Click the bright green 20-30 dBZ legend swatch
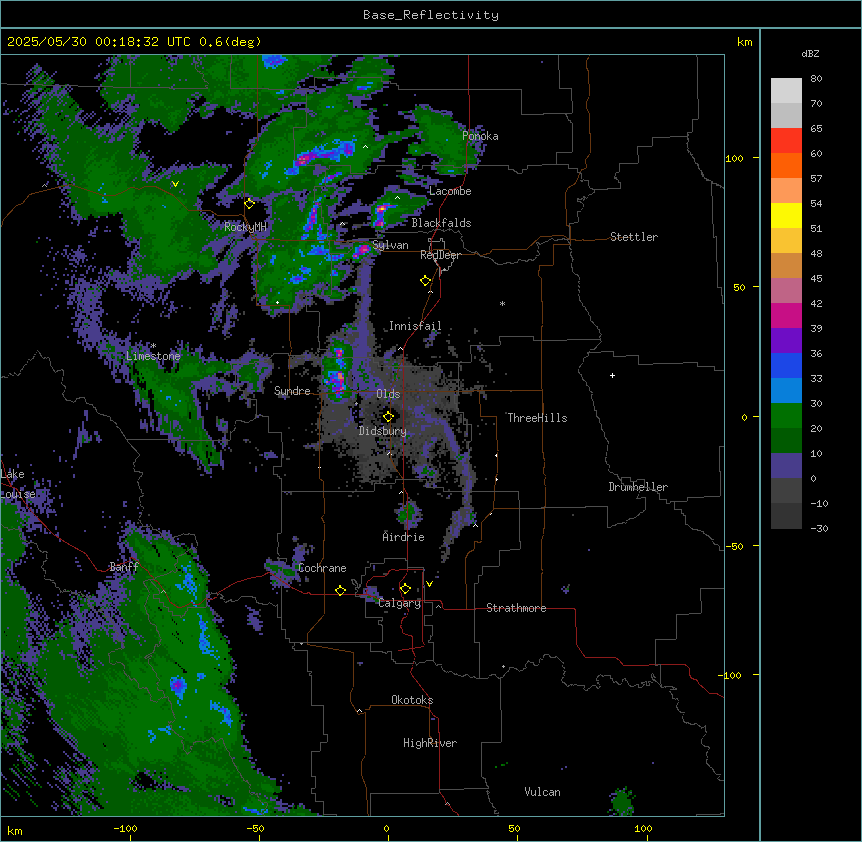 click(x=786, y=416)
